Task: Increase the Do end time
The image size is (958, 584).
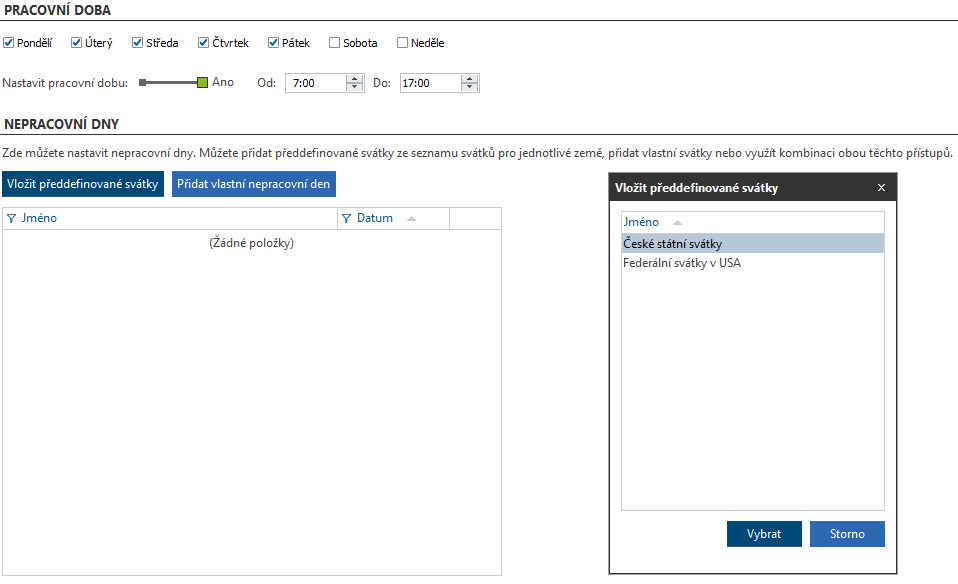Action: (470, 79)
